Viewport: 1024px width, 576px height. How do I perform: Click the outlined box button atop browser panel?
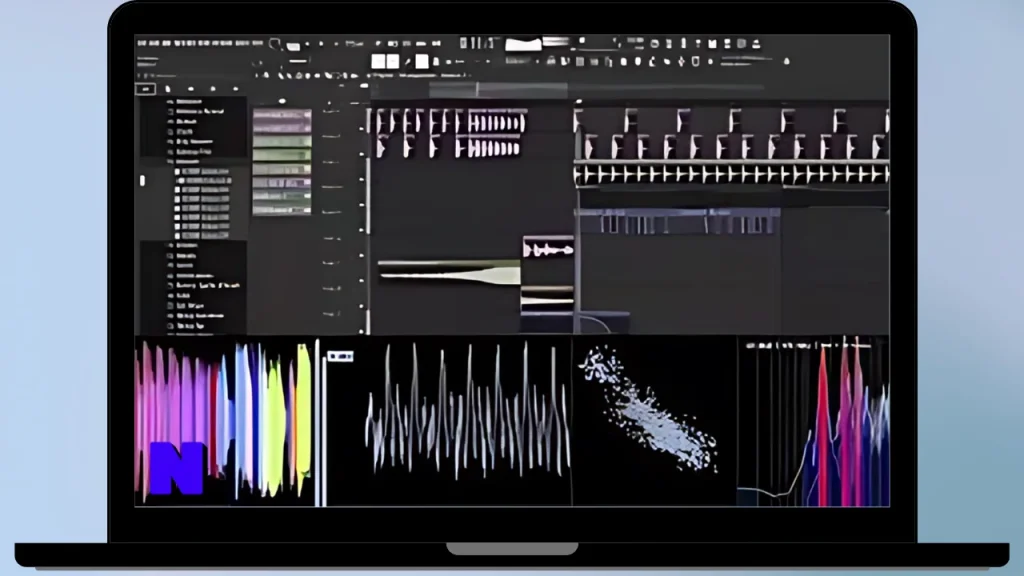(145, 89)
